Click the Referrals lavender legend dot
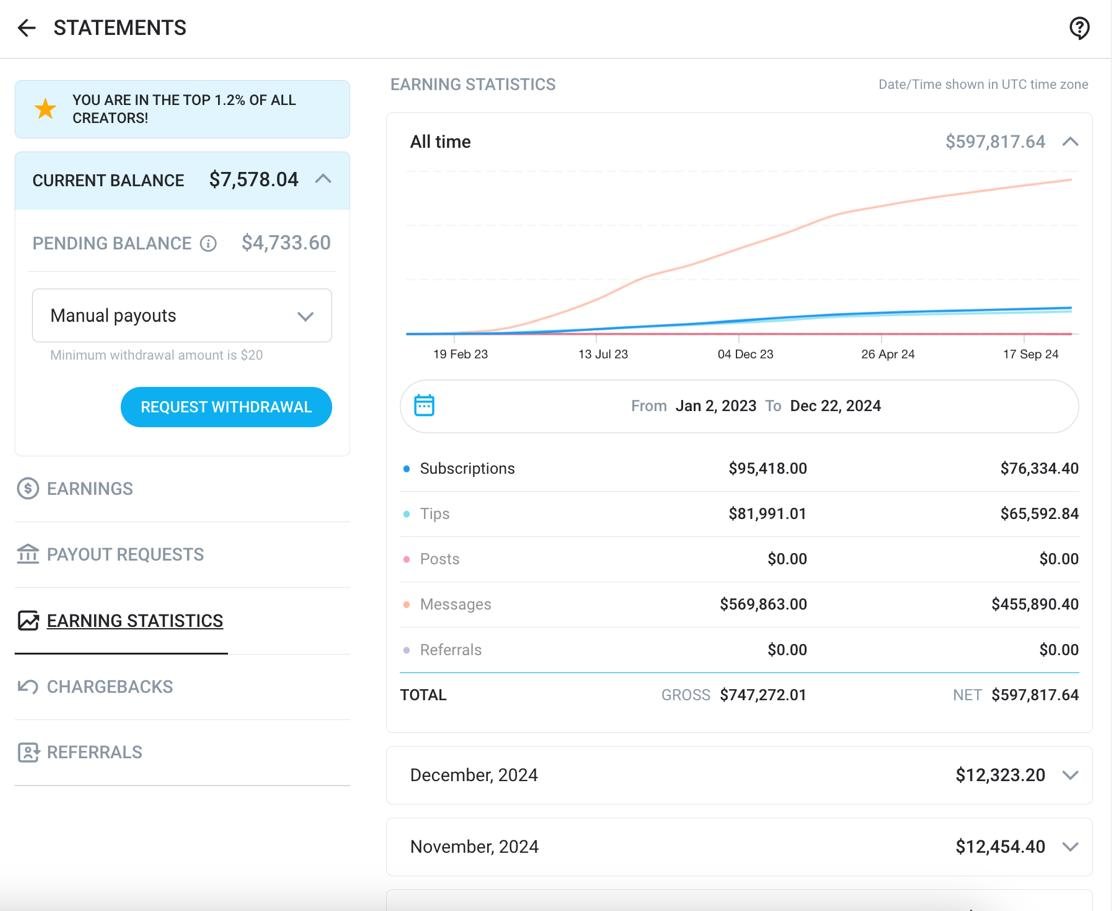The image size is (1114, 911). pyautogui.click(x=406, y=650)
